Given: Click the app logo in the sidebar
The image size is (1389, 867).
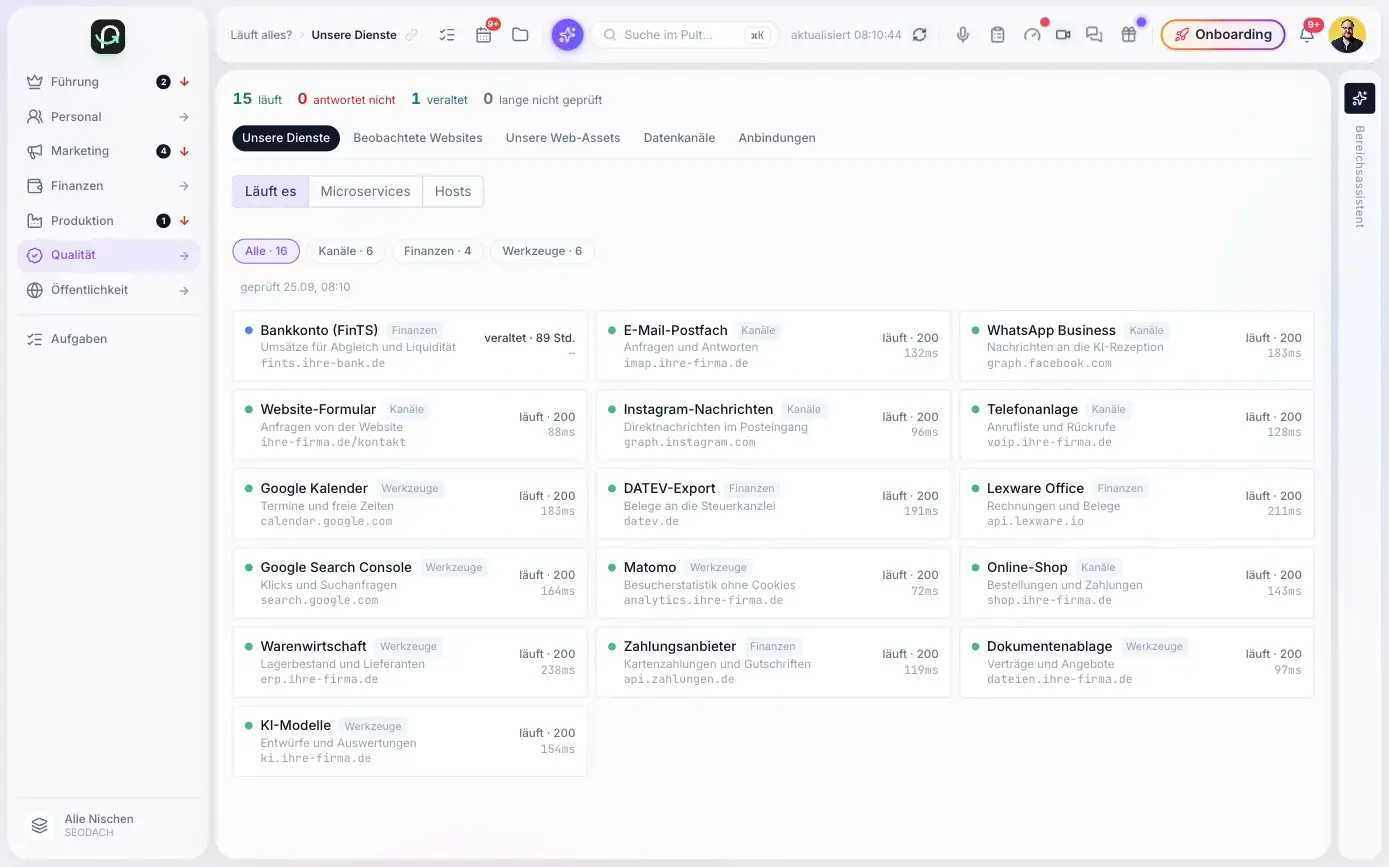Looking at the screenshot, I should (108, 37).
